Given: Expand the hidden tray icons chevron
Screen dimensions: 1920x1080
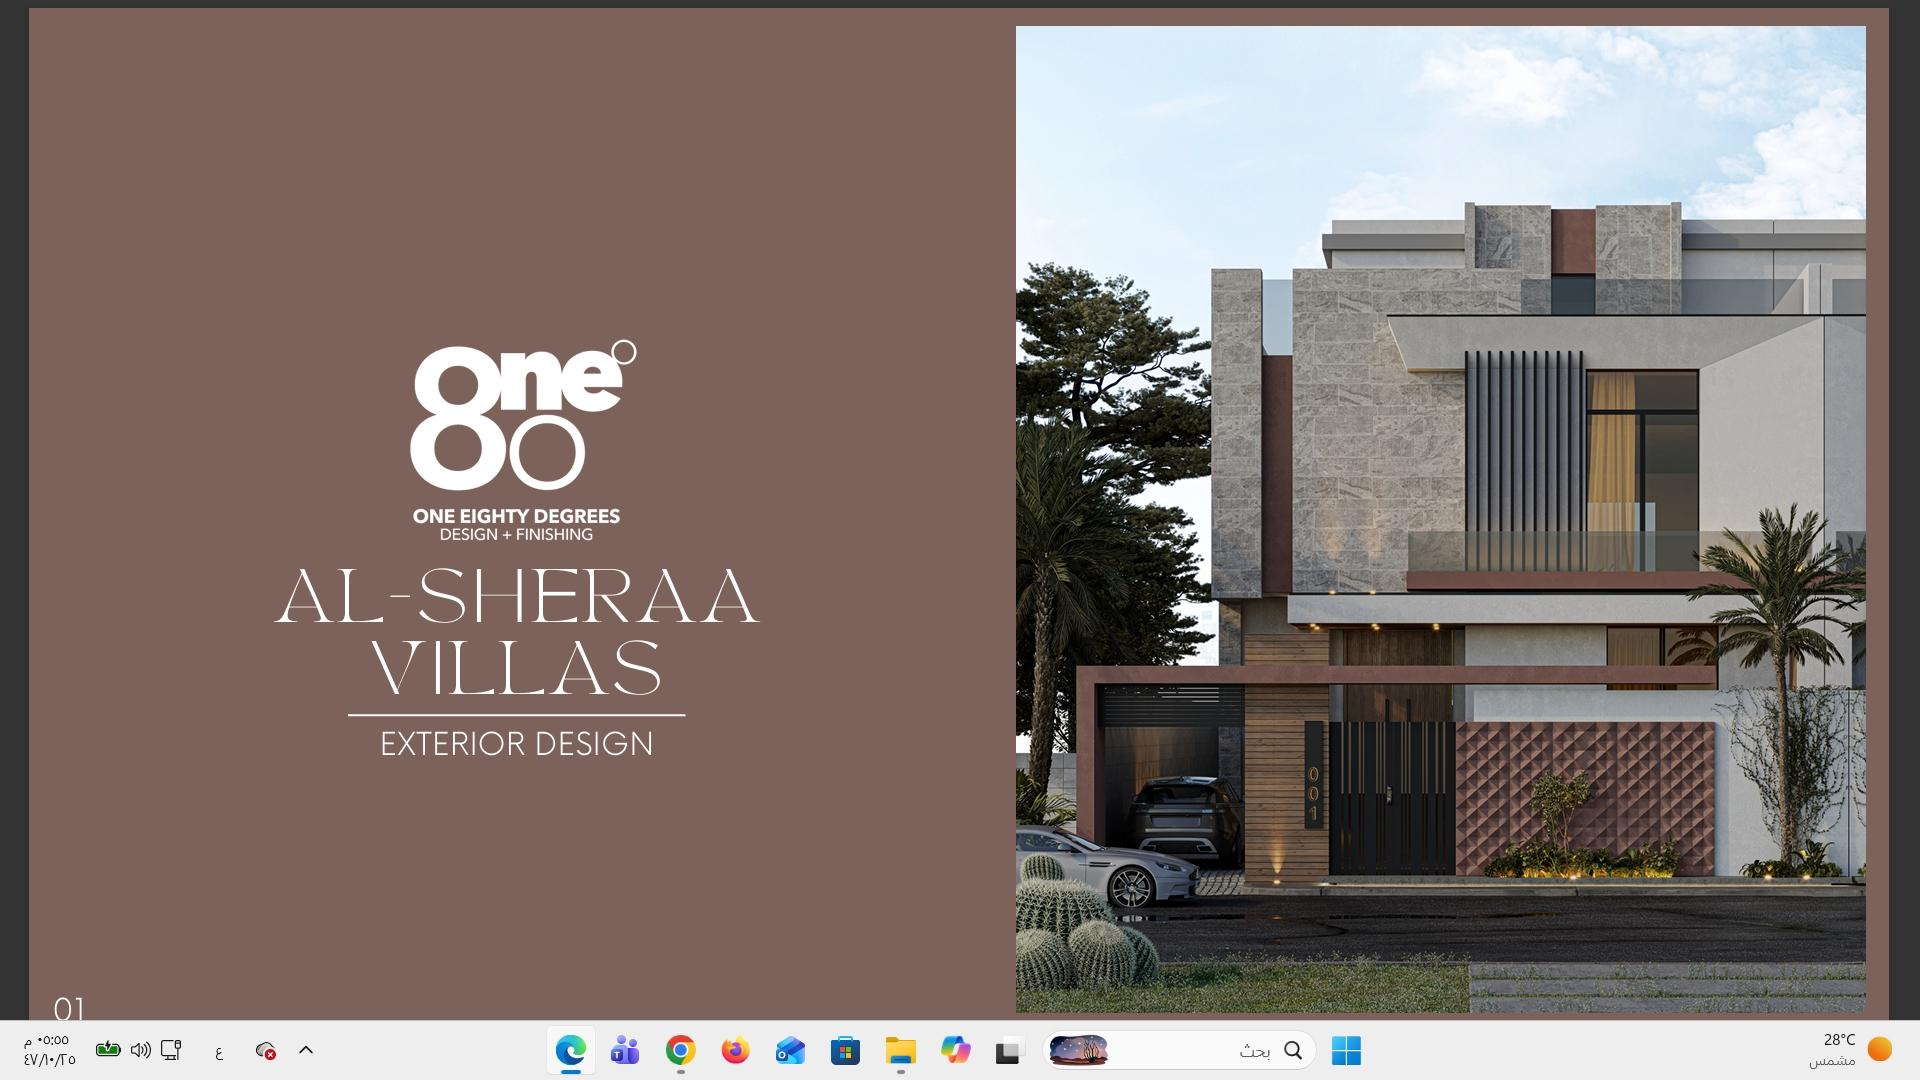Looking at the screenshot, I should (306, 1050).
